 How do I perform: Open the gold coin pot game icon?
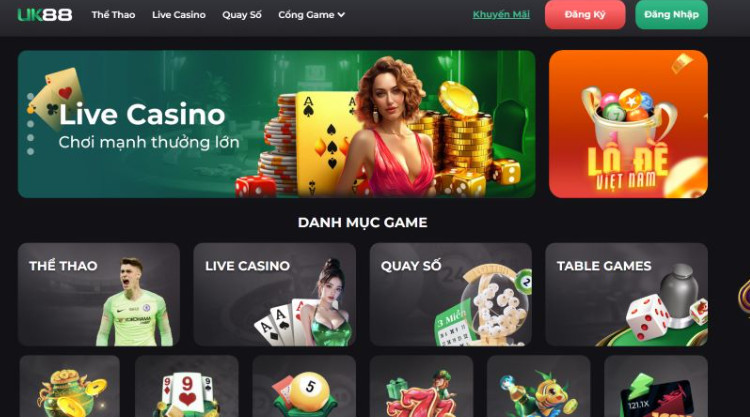pos(69,386)
